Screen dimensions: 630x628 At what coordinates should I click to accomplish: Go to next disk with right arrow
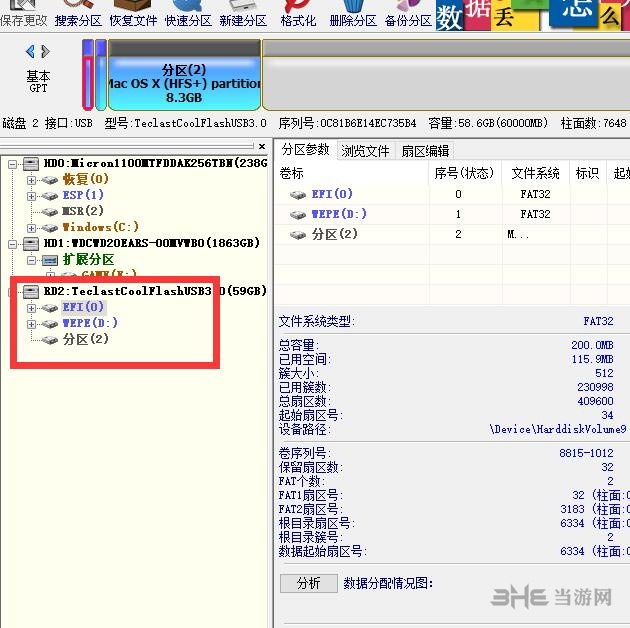(45, 51)
